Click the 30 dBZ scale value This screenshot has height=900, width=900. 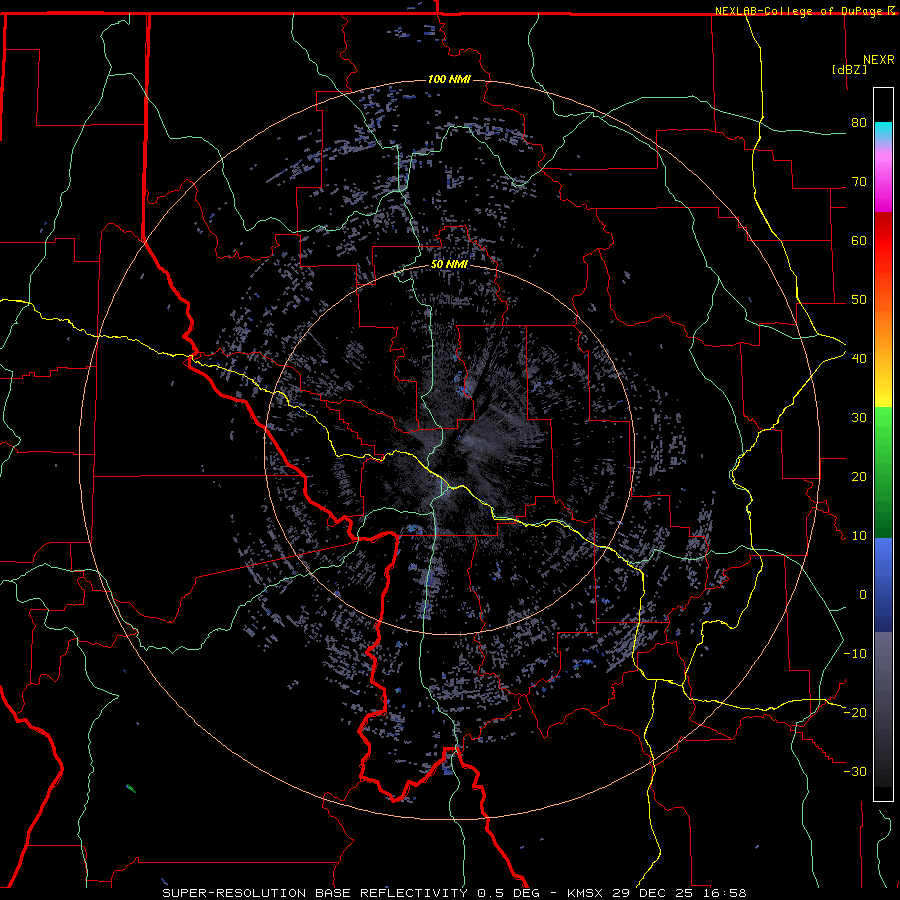pos(859,417)
